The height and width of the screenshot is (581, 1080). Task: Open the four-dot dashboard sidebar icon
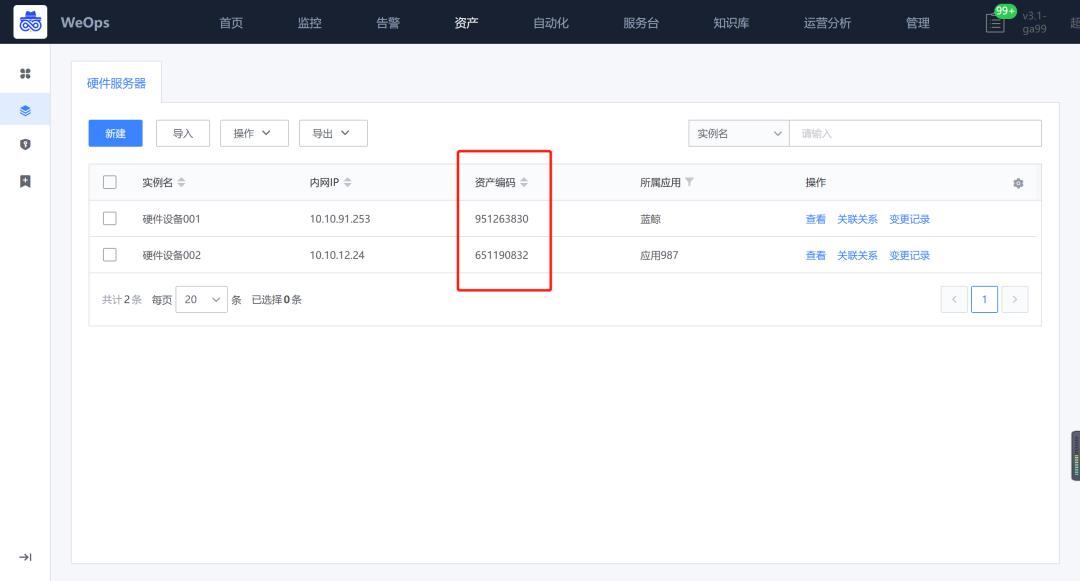coord(26,74)
